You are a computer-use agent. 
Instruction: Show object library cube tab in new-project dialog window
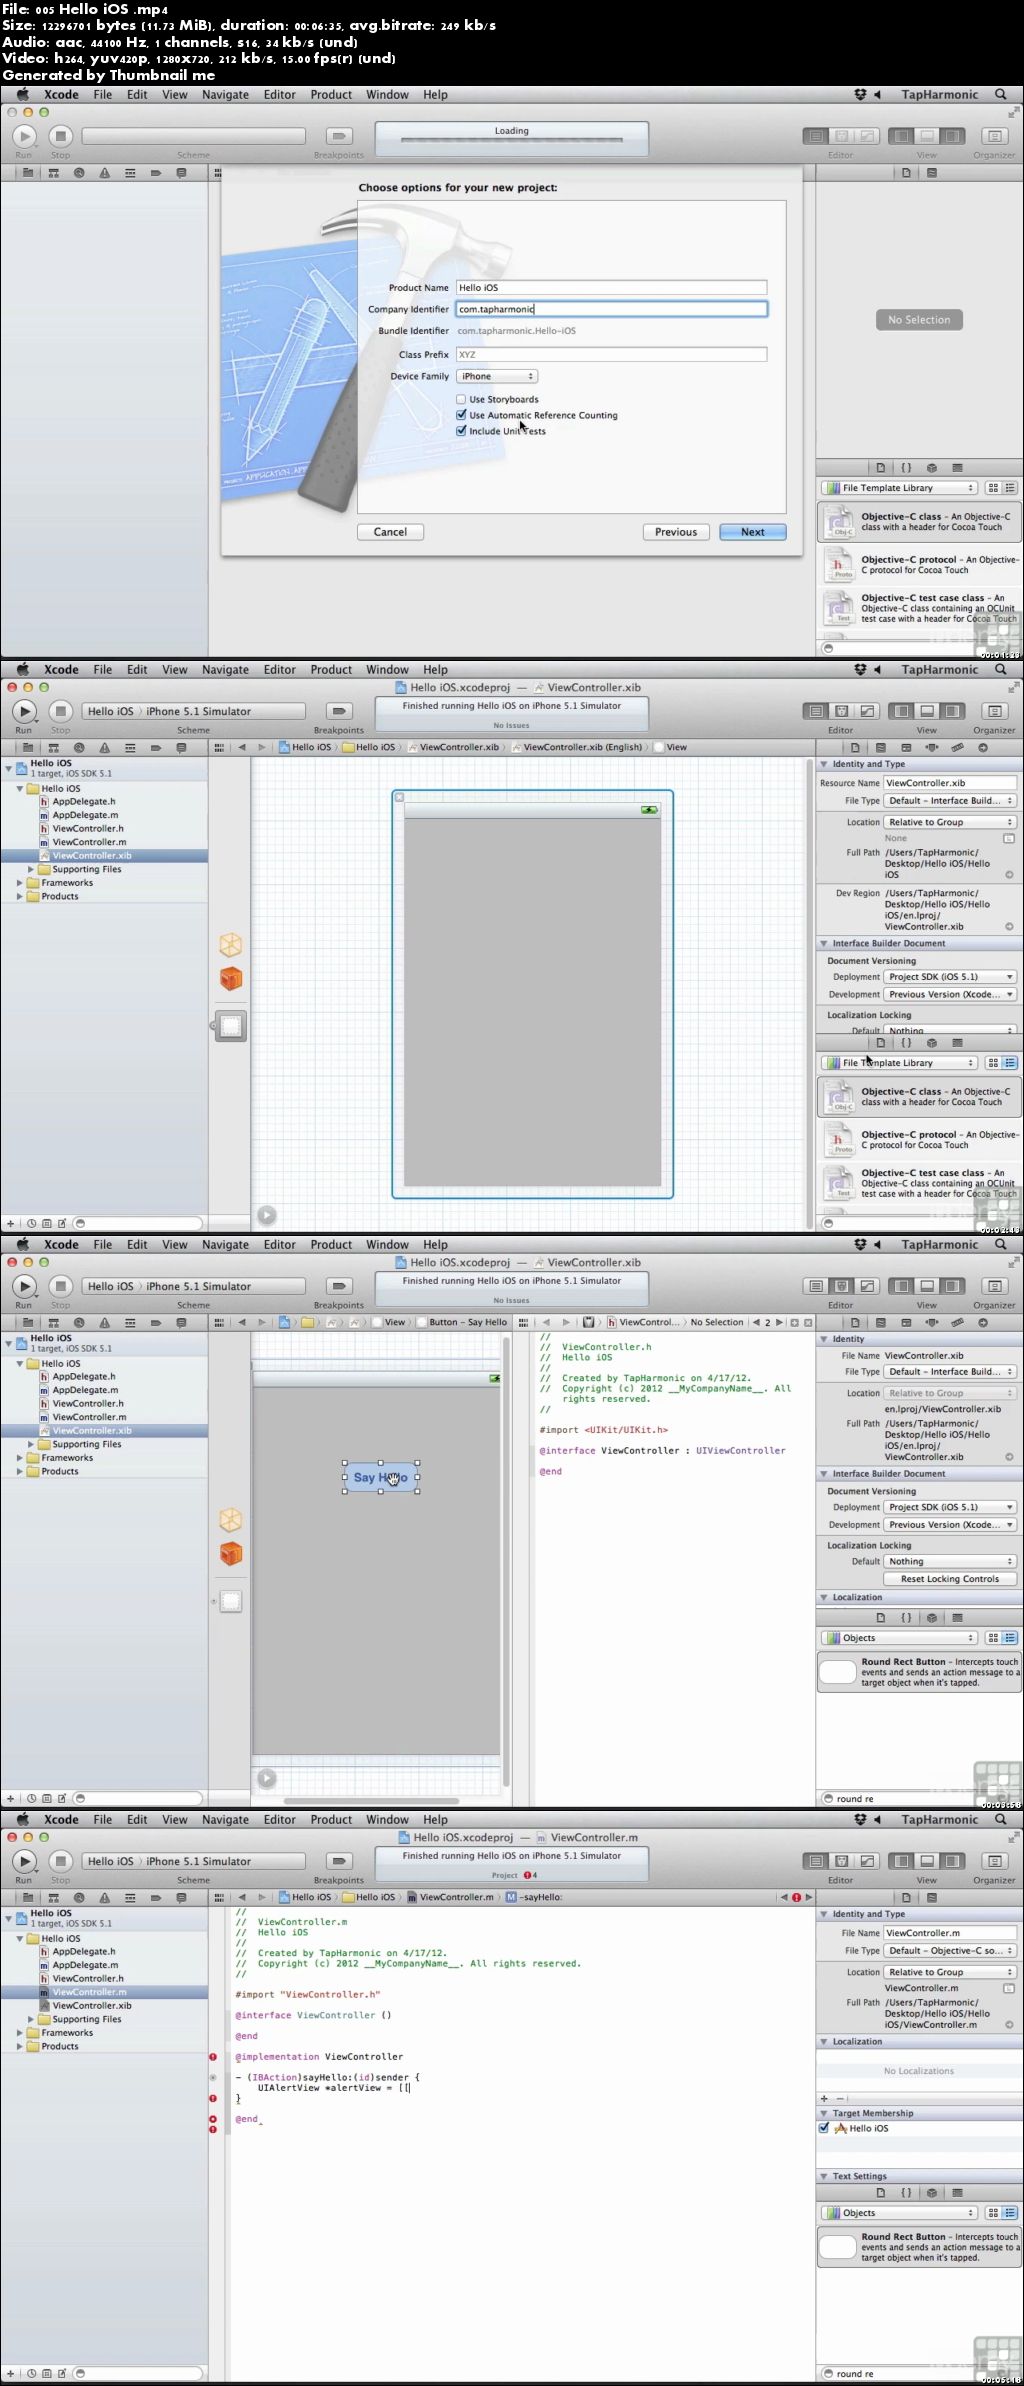[x=932, y=468]
